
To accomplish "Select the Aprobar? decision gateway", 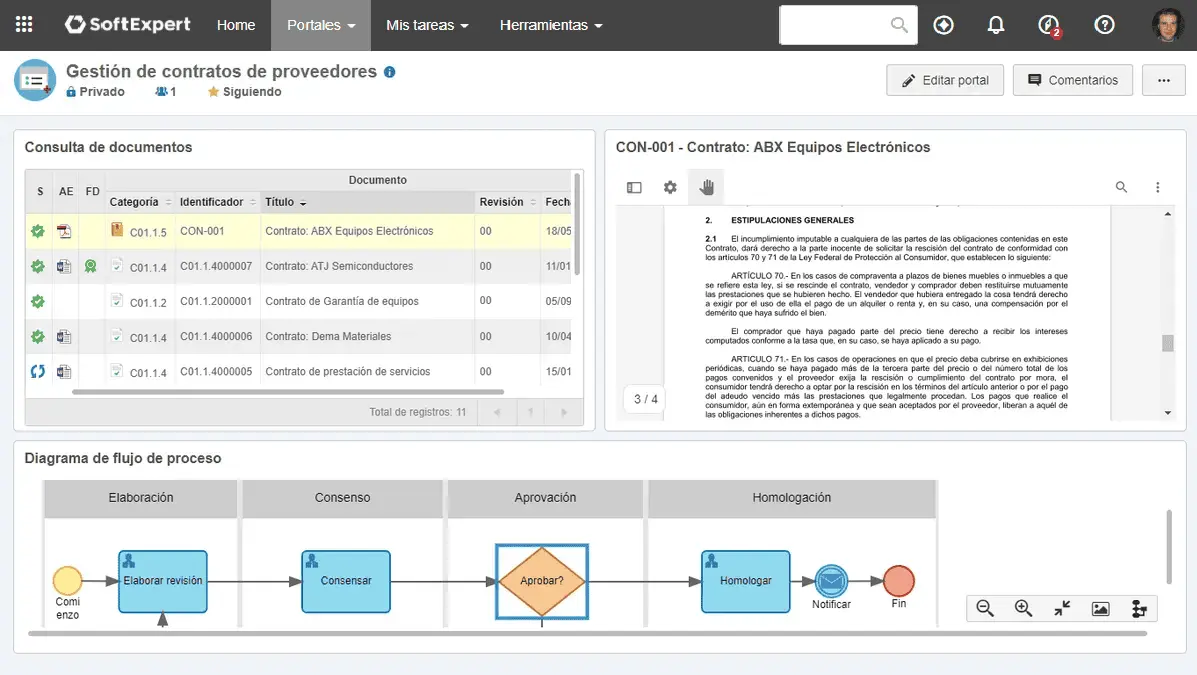I will click(x=542, y=581).
